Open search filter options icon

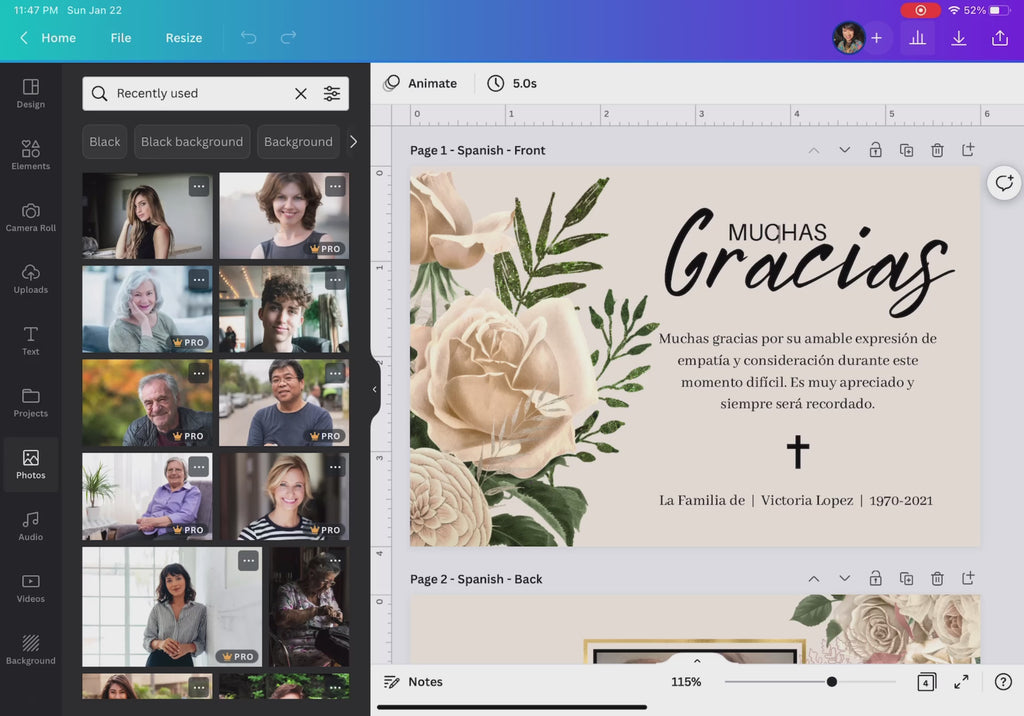[x=332, y=93]
